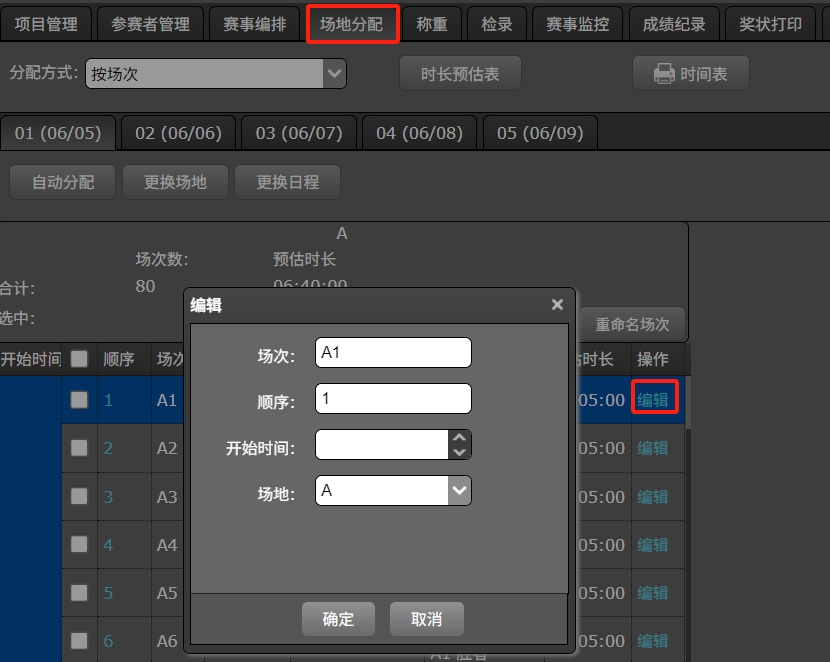Click into the 场次 text field
830x662 pixels.
tap(392, 353)
